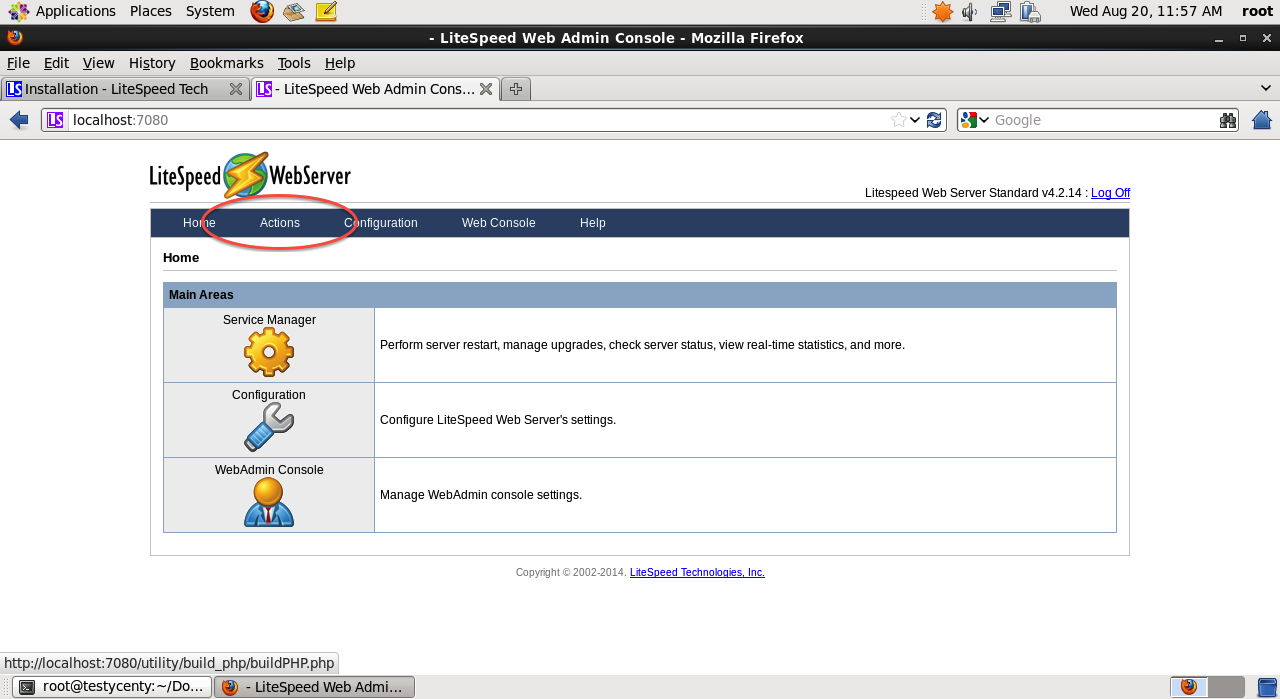
Task: Go to the Firefox home page
Action: pos(1262,120)
